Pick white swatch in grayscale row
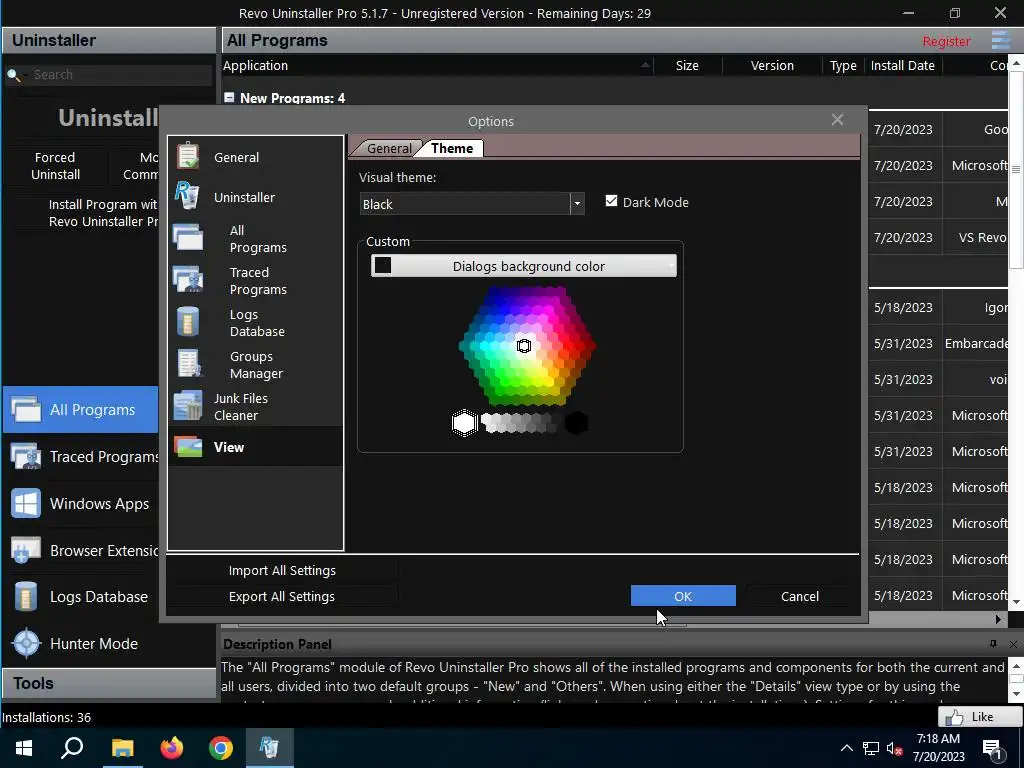1024x768 pixels. coord(464,423)
